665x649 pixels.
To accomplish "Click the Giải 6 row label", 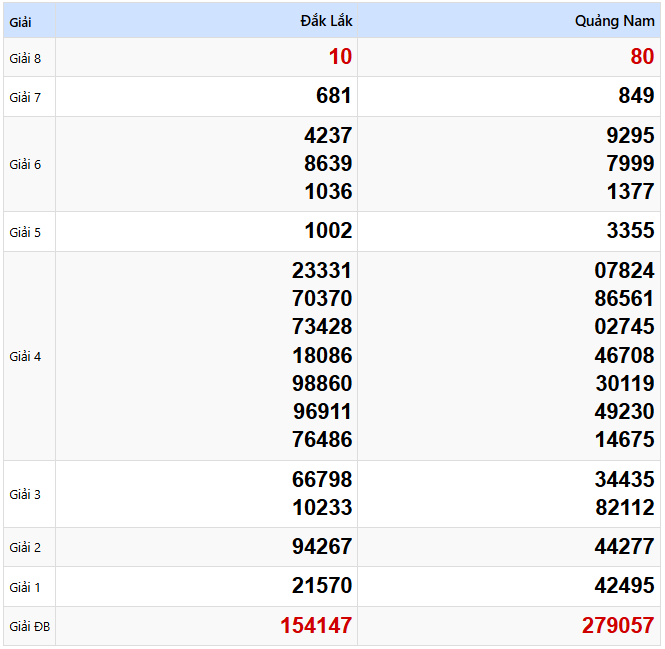I will (25, 164).
